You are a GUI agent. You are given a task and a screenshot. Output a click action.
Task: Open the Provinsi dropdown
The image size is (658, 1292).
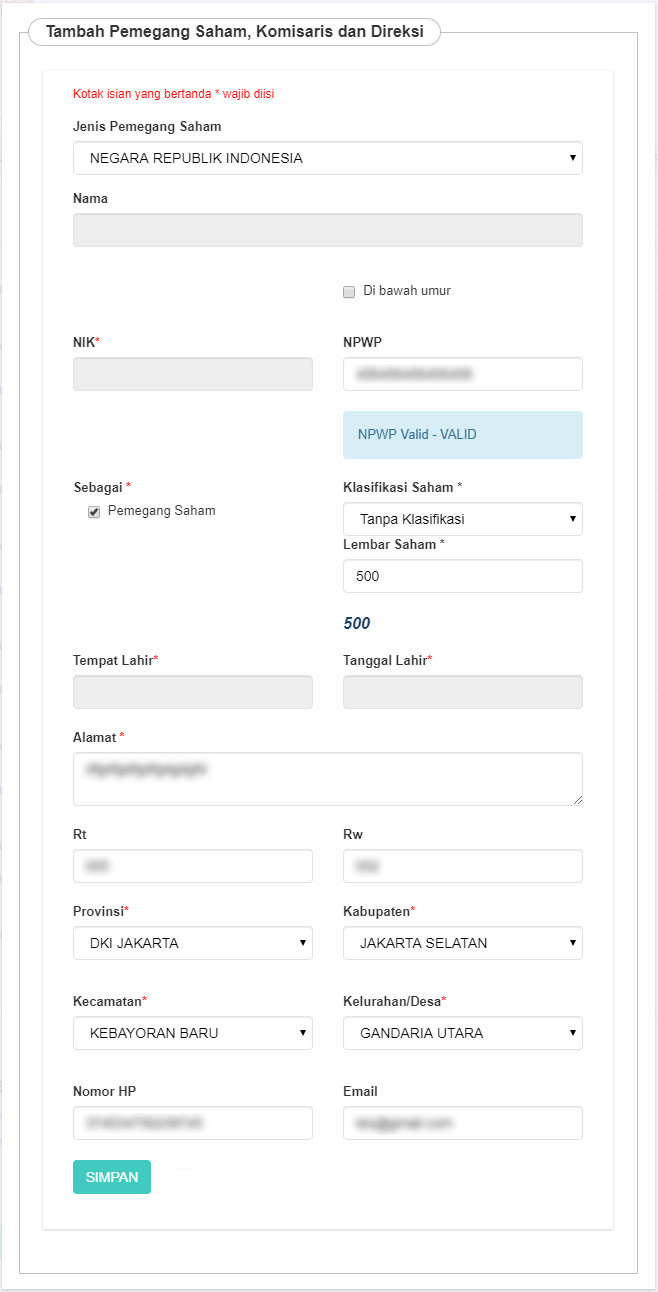click(x=192, y=943)
